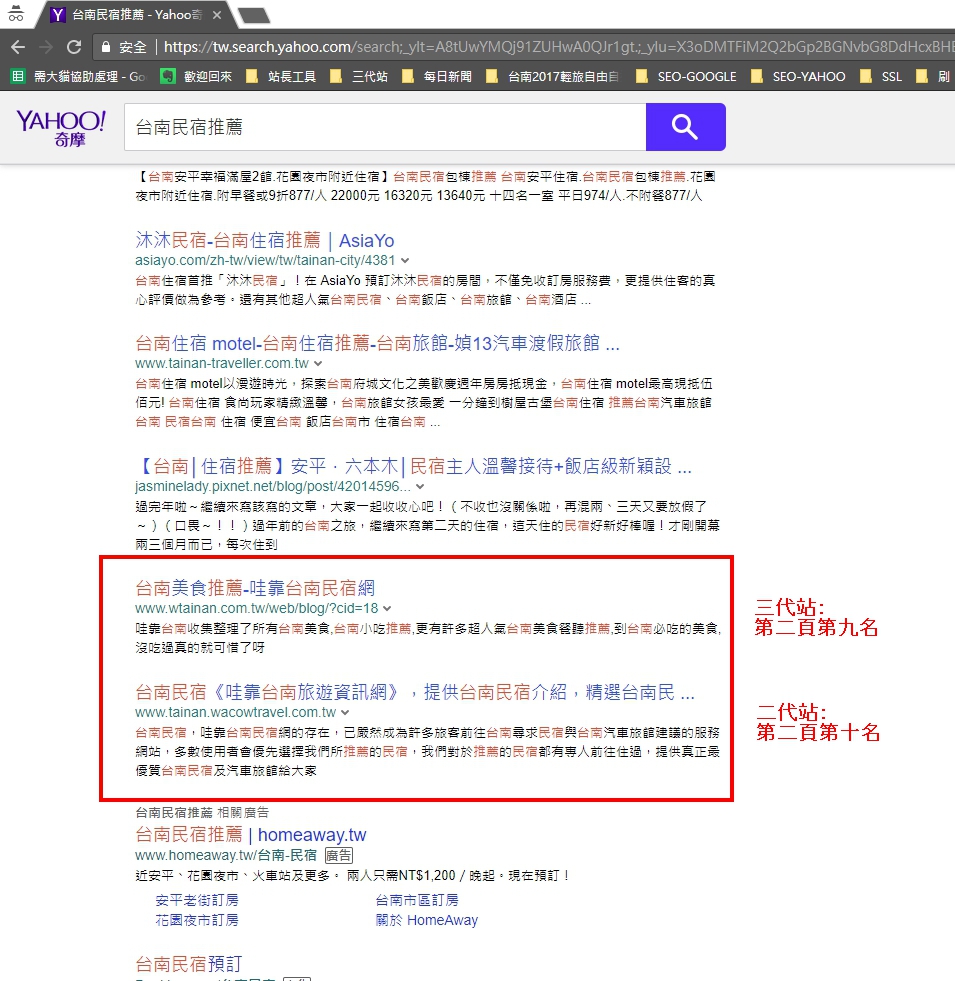Click the Yahoo search magnifier button
This screenshot has height=981, width=955.
click(685, 127)
